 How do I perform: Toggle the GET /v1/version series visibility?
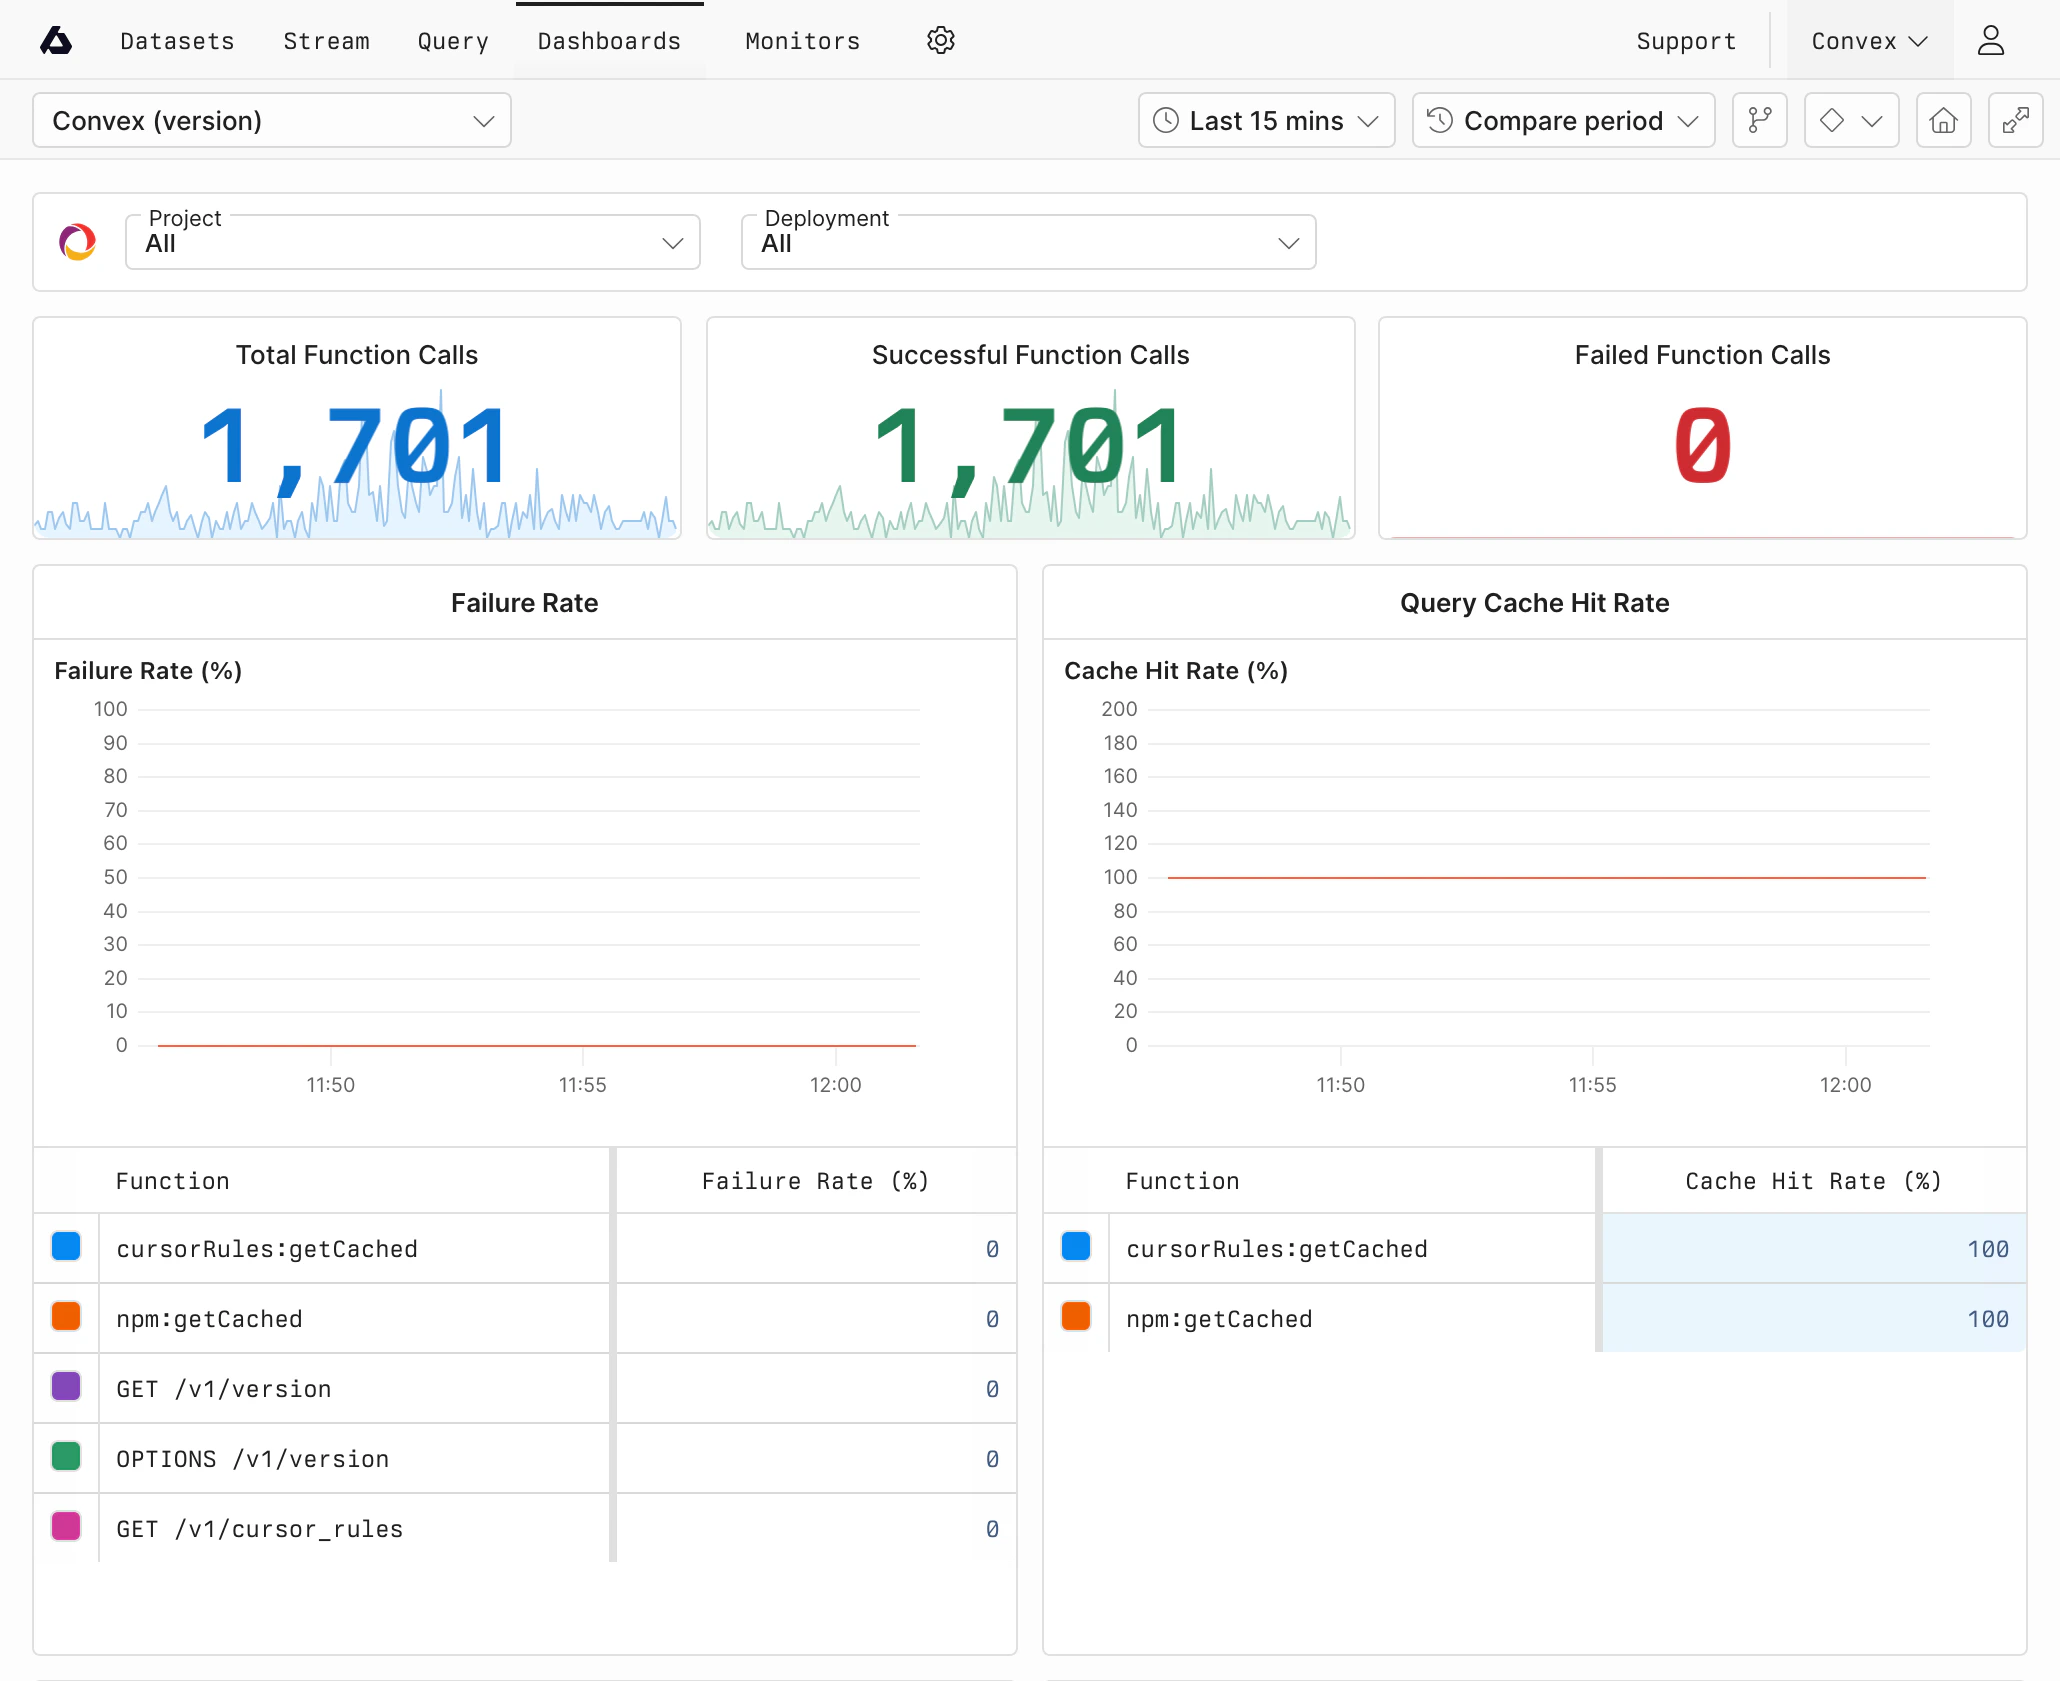tap(65, 1388)
